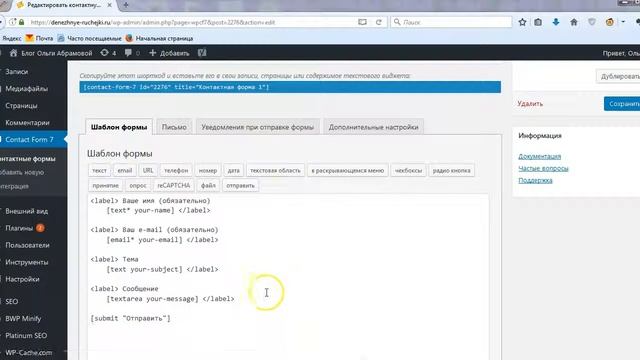
Task: Click the padlock site security icon
Action: click(21, 22)
